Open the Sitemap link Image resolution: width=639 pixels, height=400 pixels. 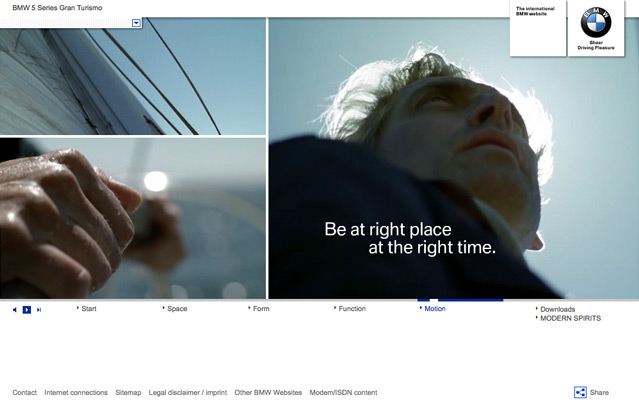click(x=128, y=393)
